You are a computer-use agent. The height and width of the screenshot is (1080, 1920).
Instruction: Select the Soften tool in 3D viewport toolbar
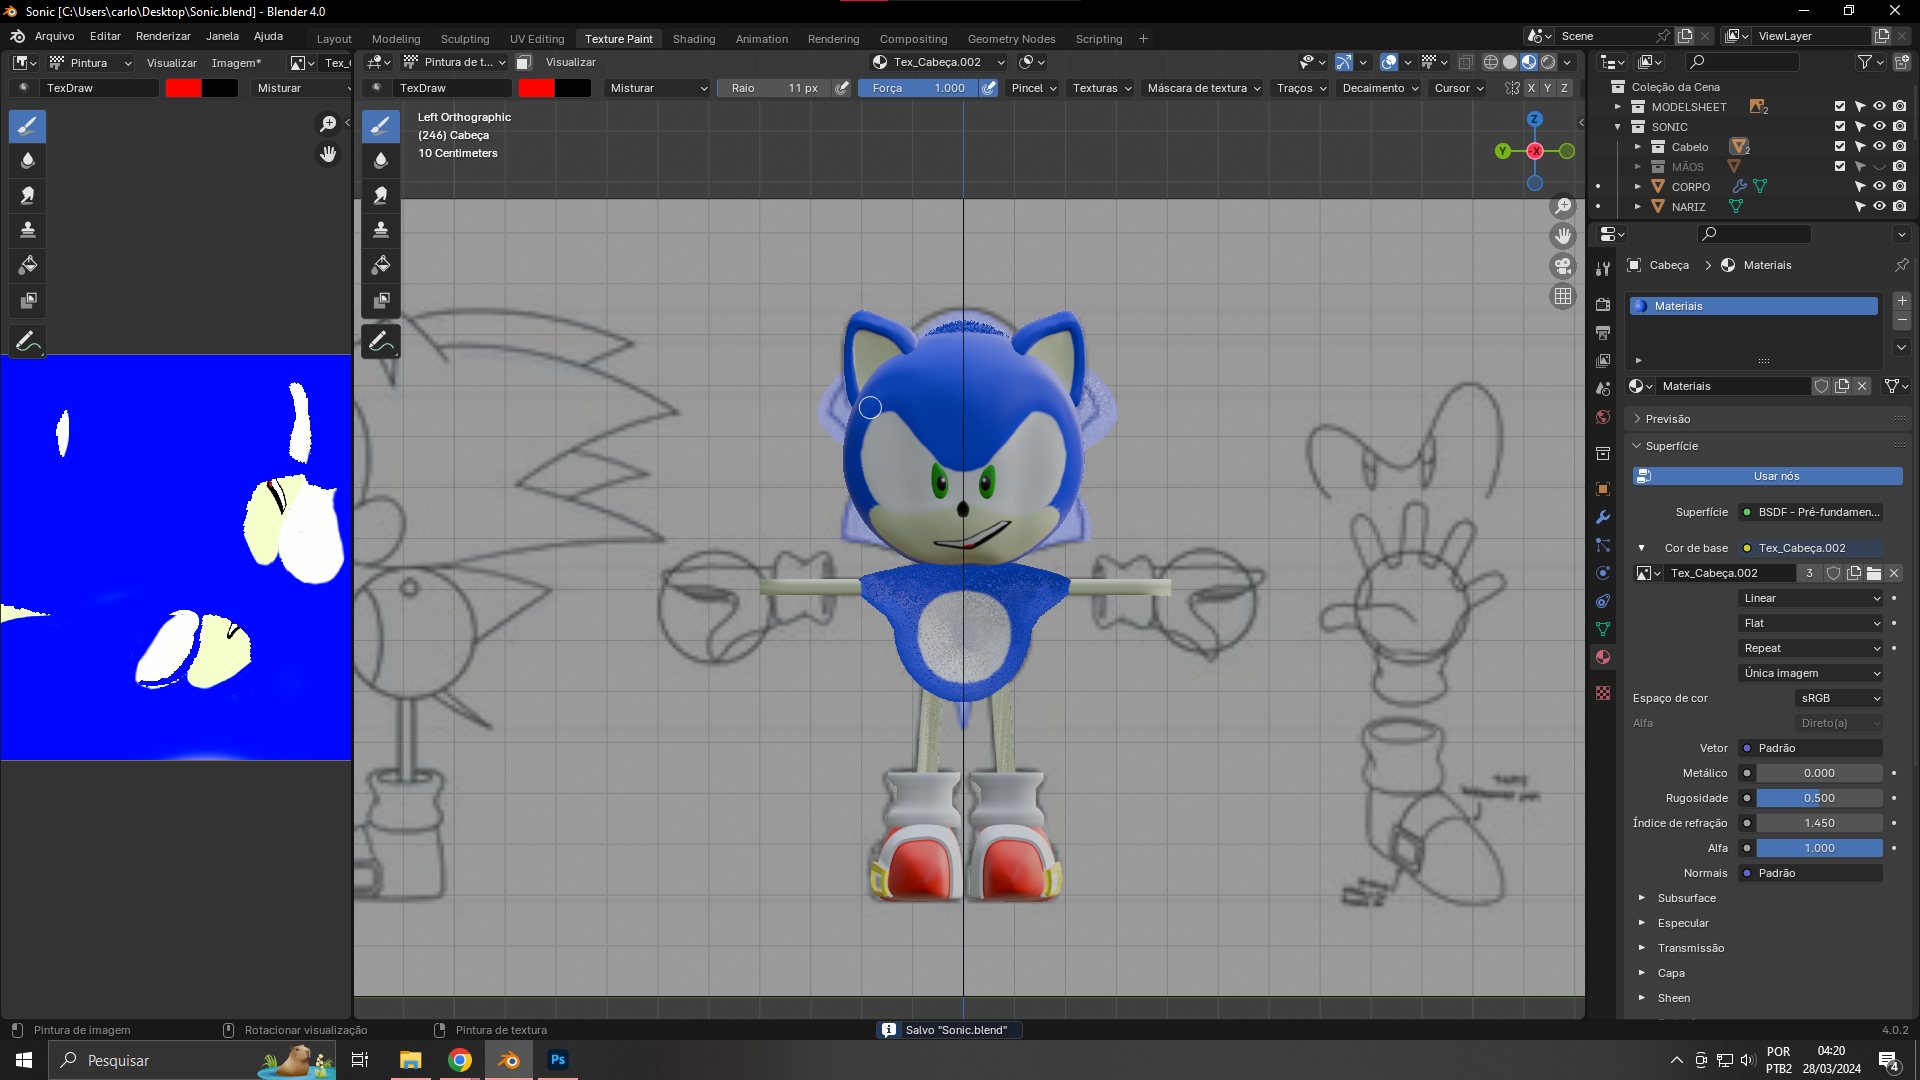pyautogui.click(x=381, y=161)
